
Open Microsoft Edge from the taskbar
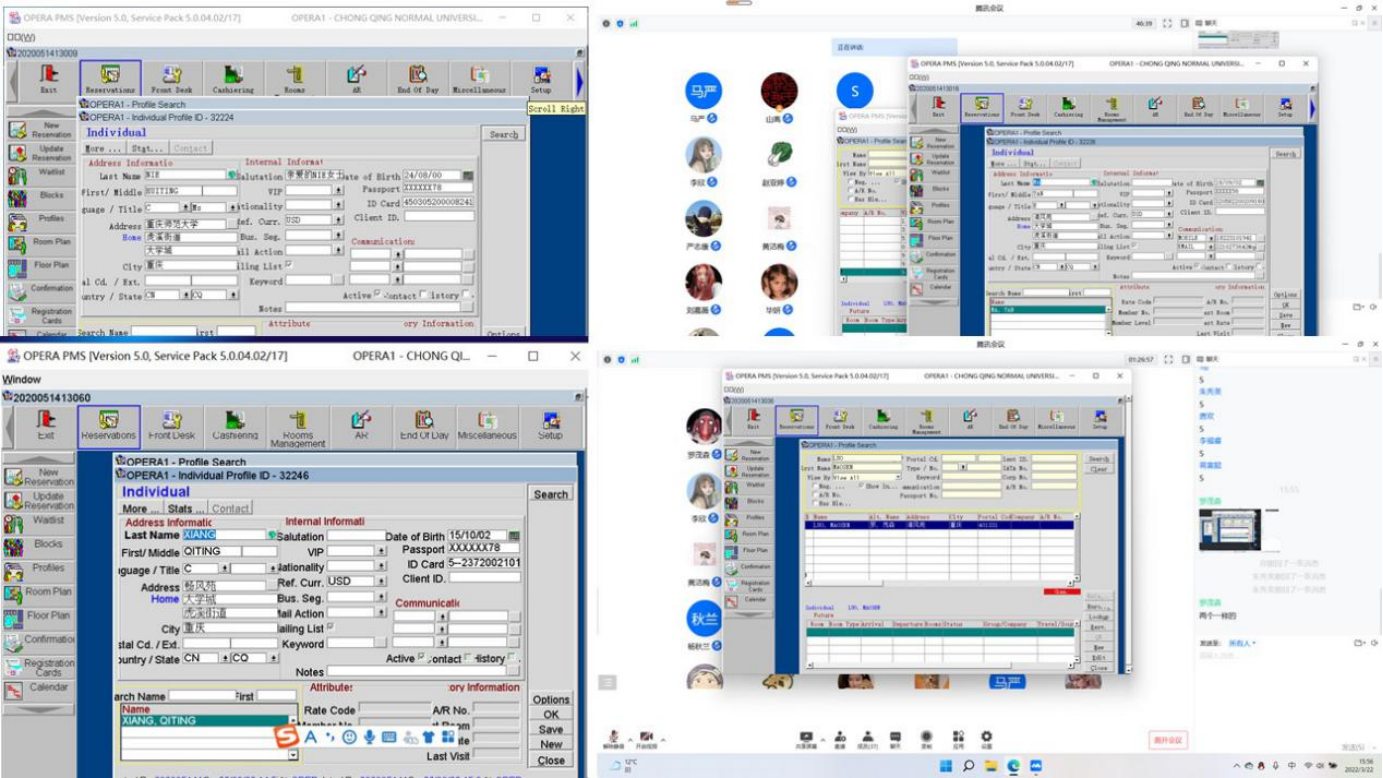click(1013, 766)
